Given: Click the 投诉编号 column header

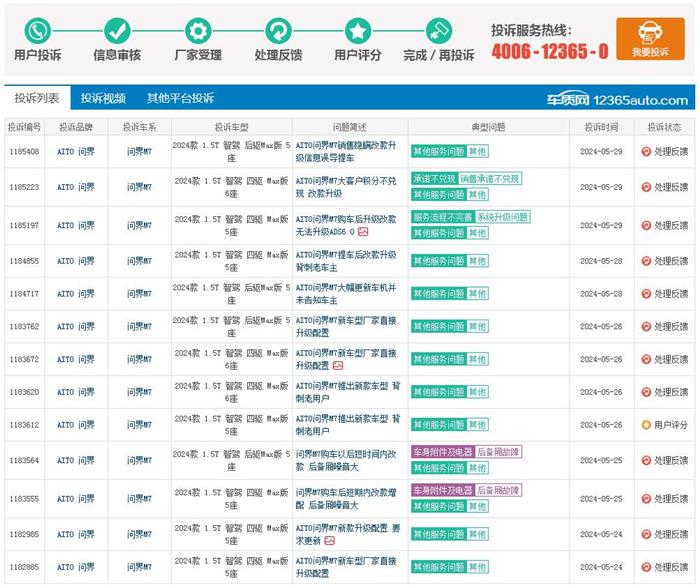Looking at the screenshot, I should 24,127.
